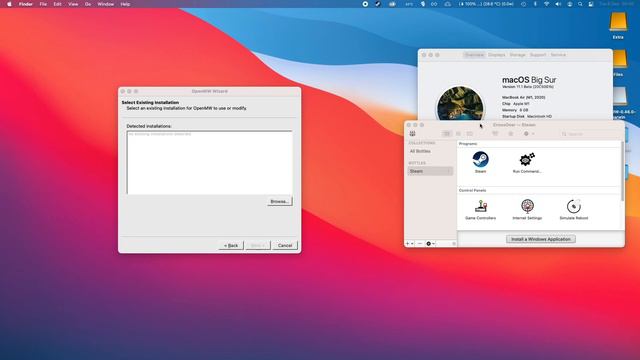Open Game Controllers control panel
Screen dimensions: 640x360
point(481,206)
